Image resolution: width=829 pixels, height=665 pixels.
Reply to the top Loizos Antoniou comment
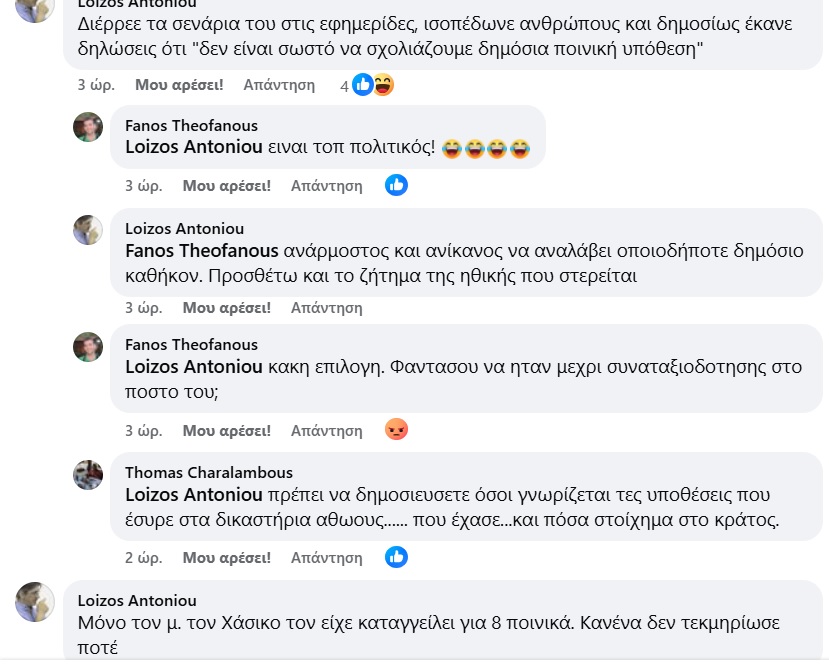coord(279,85)
